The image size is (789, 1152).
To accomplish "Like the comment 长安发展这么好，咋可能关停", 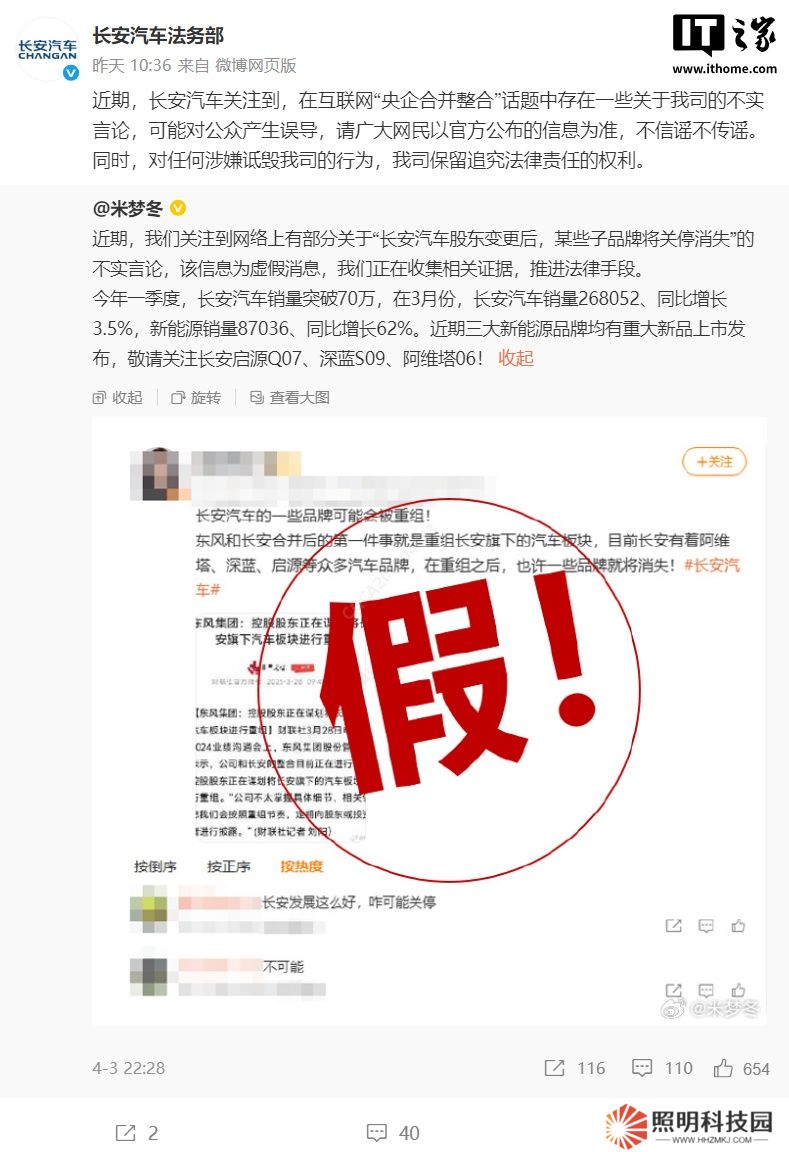I will (738, 926).
